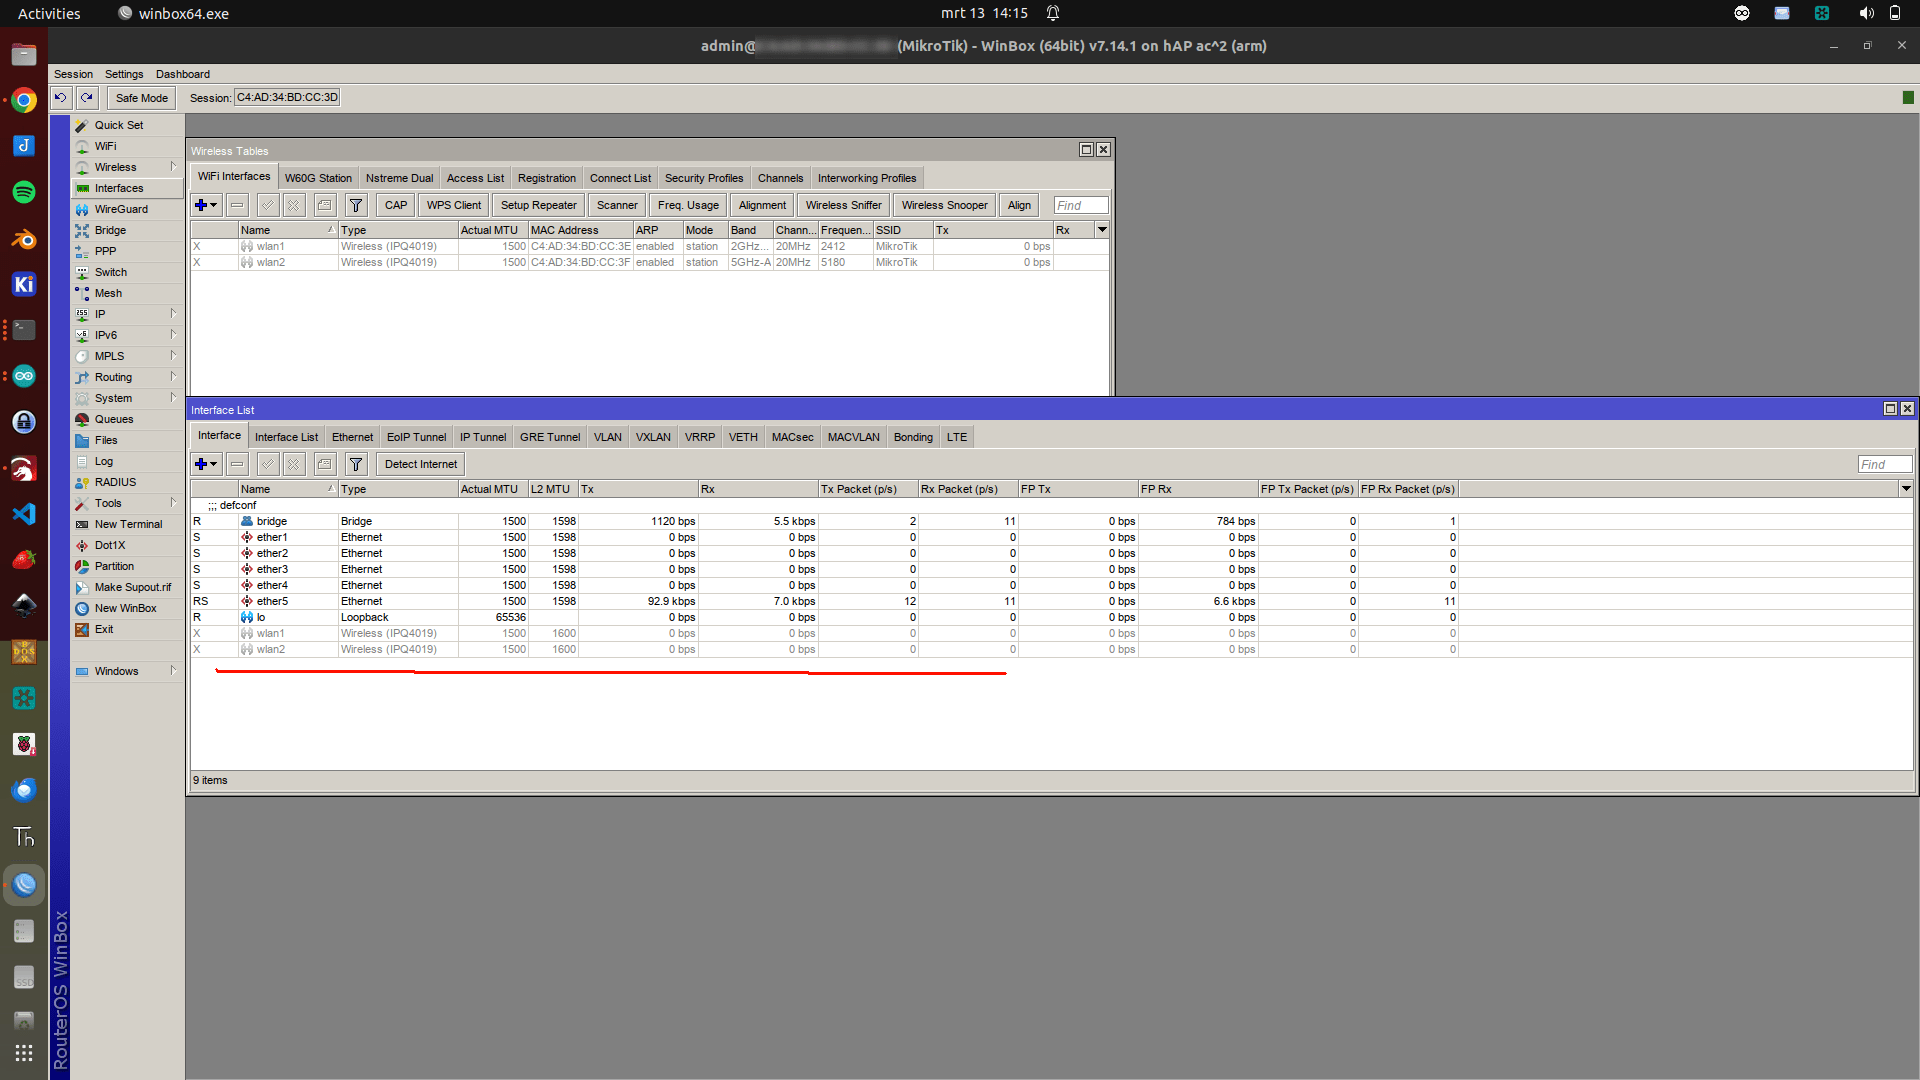Click filter funnel icon in Wireless Tables
The width and height of the screenshot is (1920, 1080).
click(356, 205)
